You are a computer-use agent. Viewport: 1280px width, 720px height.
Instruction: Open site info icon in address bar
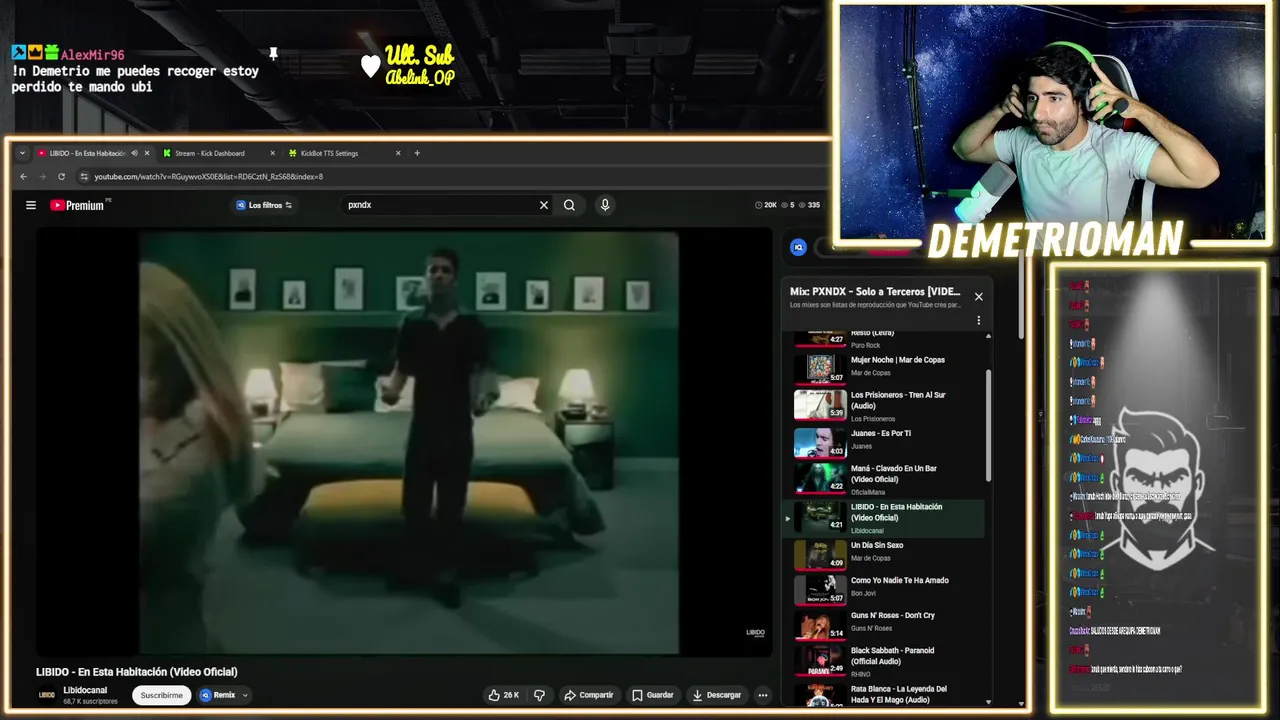[x=84, y=177]
